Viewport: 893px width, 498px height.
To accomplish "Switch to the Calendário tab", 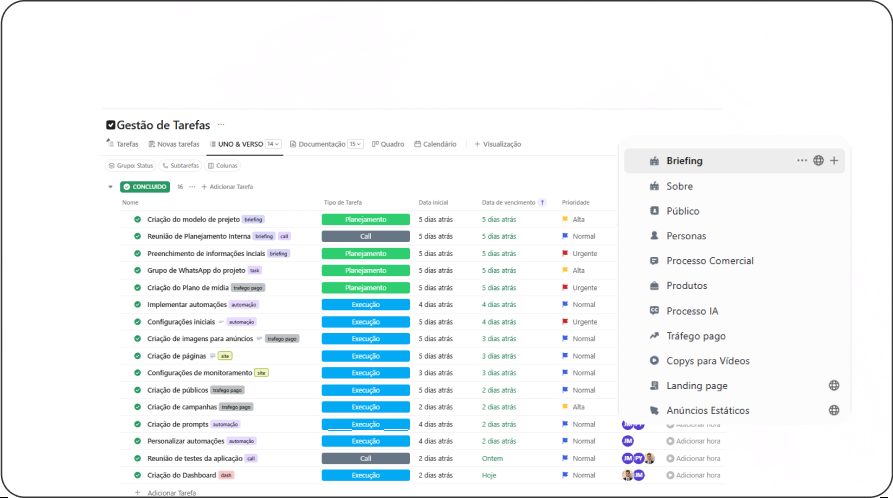I will (x=435, y=144).
